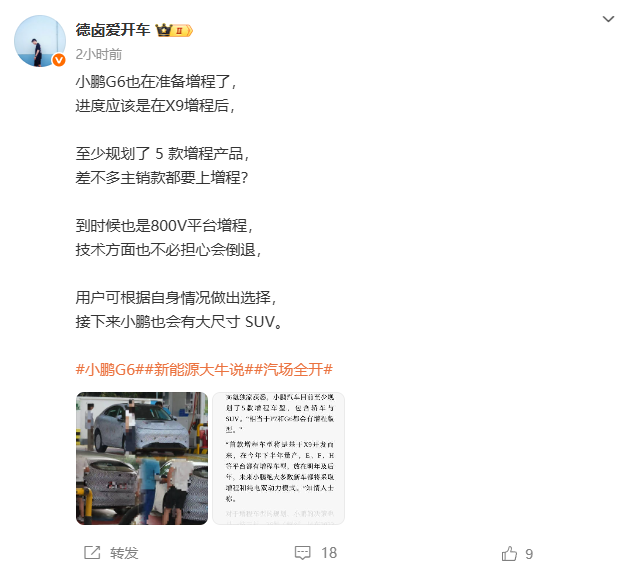View the camouflaged car photo thumbnail
This screenshot has width=628, height=573.
[x=142, y=458]
